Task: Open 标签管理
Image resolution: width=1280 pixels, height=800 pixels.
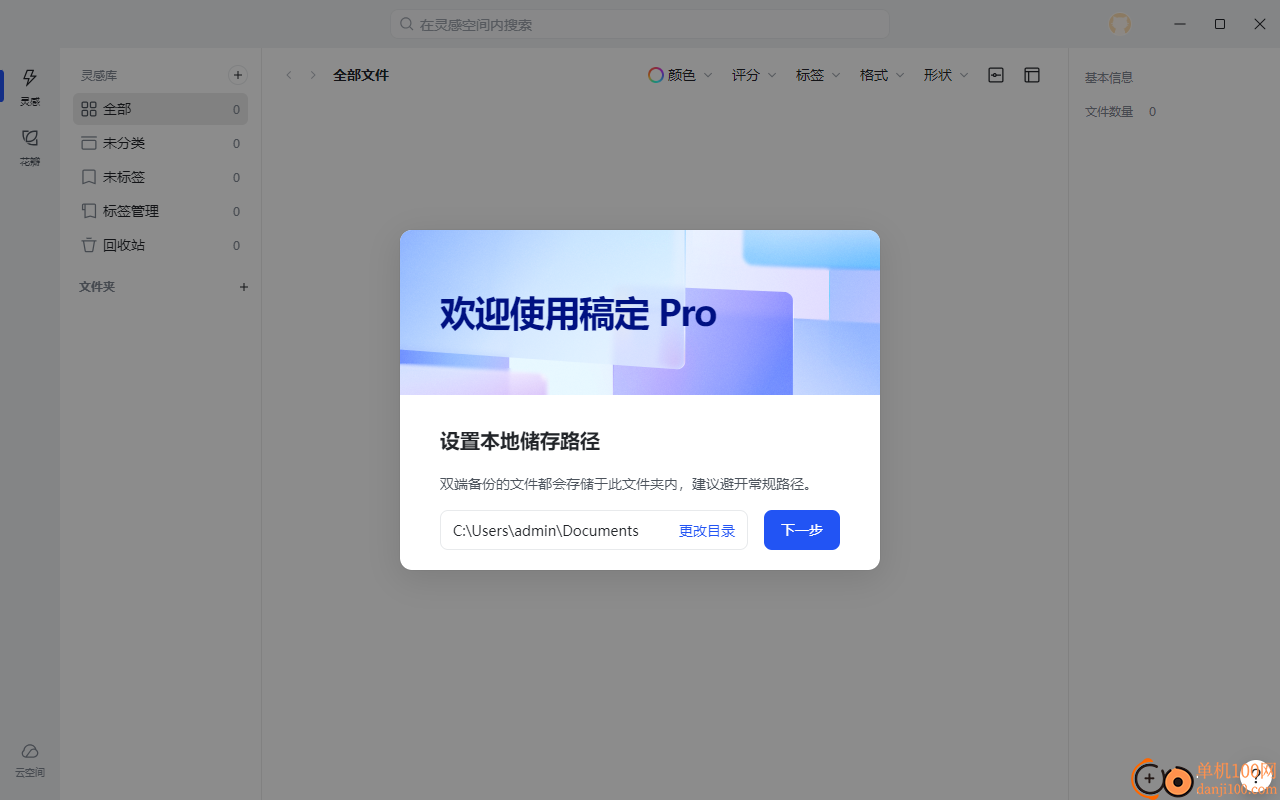Action: [160, 211]
